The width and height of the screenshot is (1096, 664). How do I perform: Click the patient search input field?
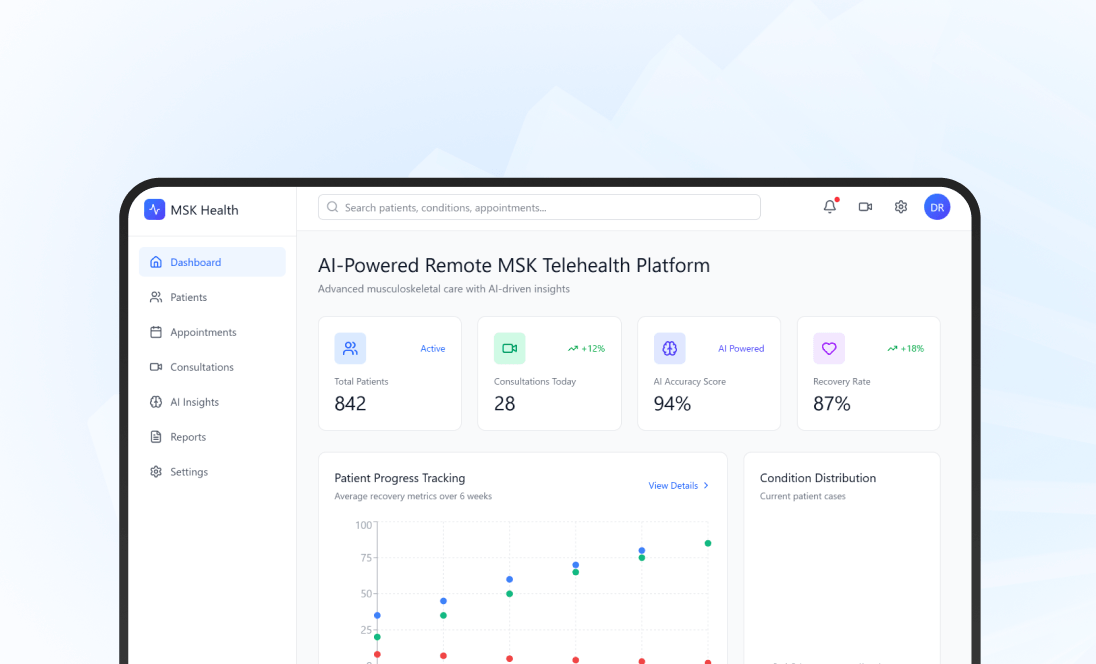539,207
